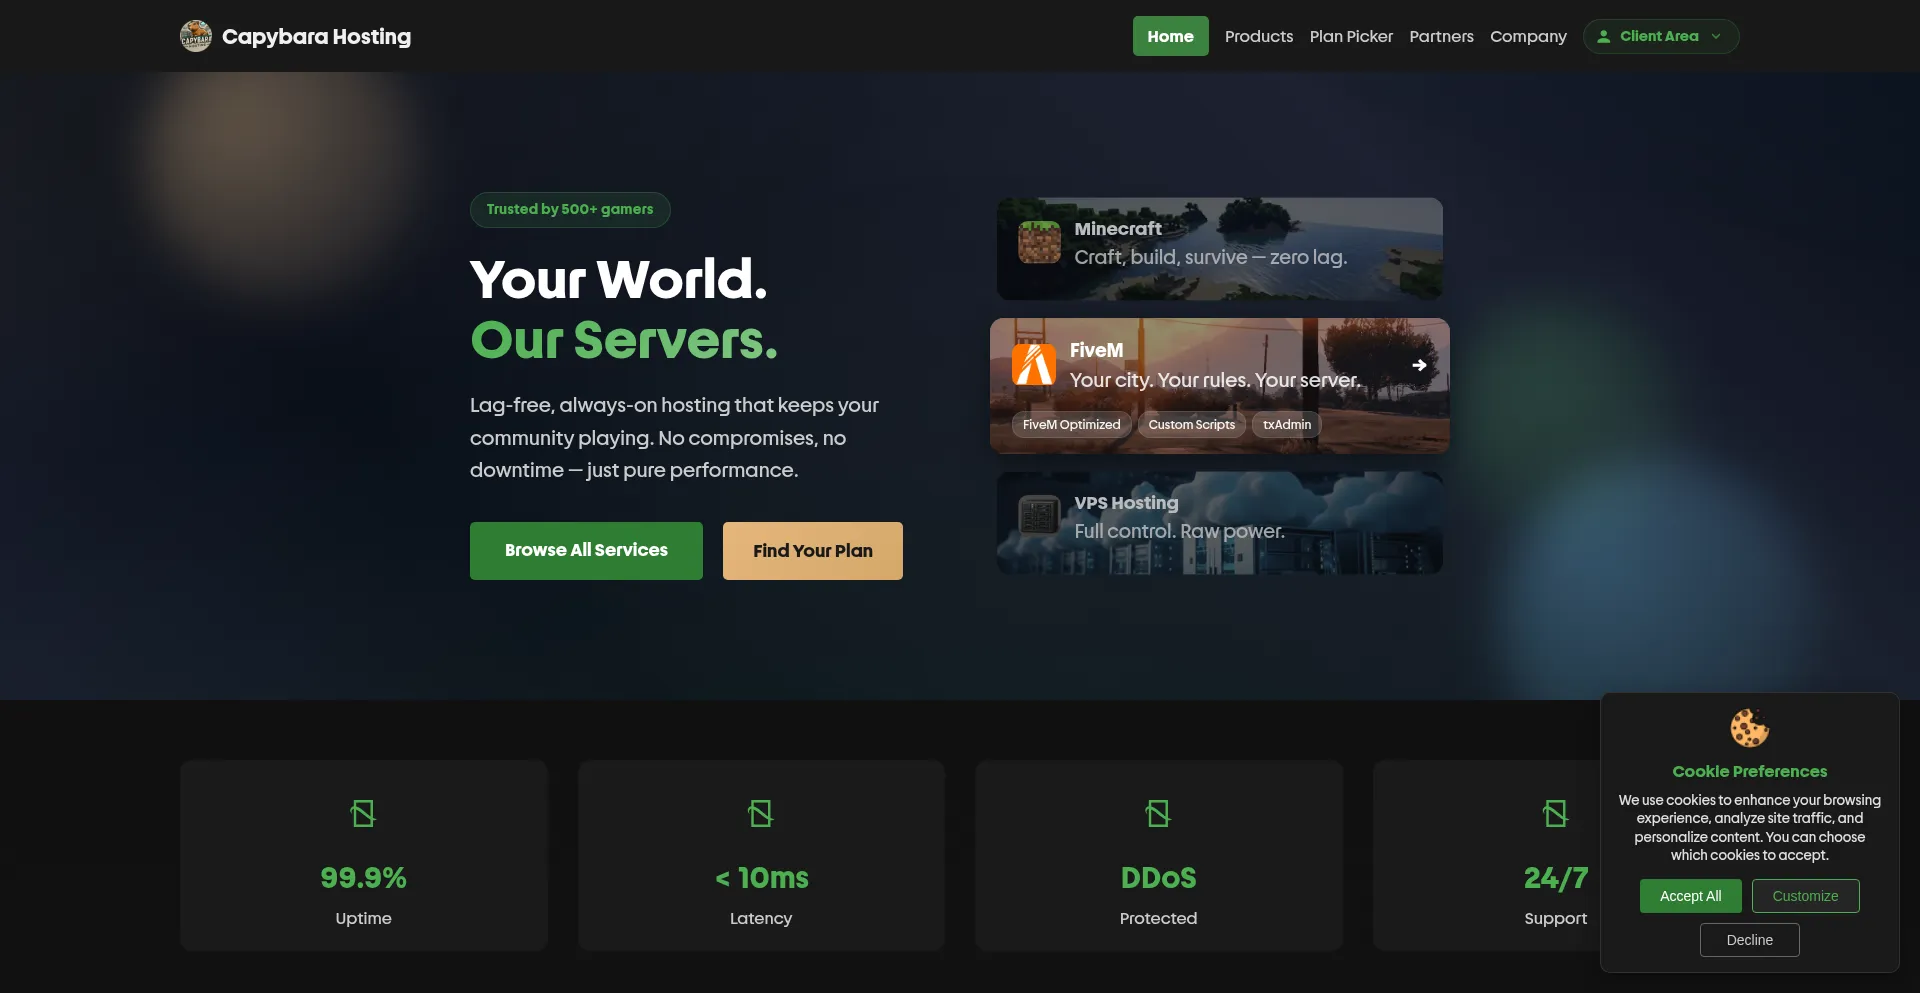1920x993 pixels.
Task: Click the Minecraft grass block icon
Action: pyautogui.click(x=1040, y=242)
